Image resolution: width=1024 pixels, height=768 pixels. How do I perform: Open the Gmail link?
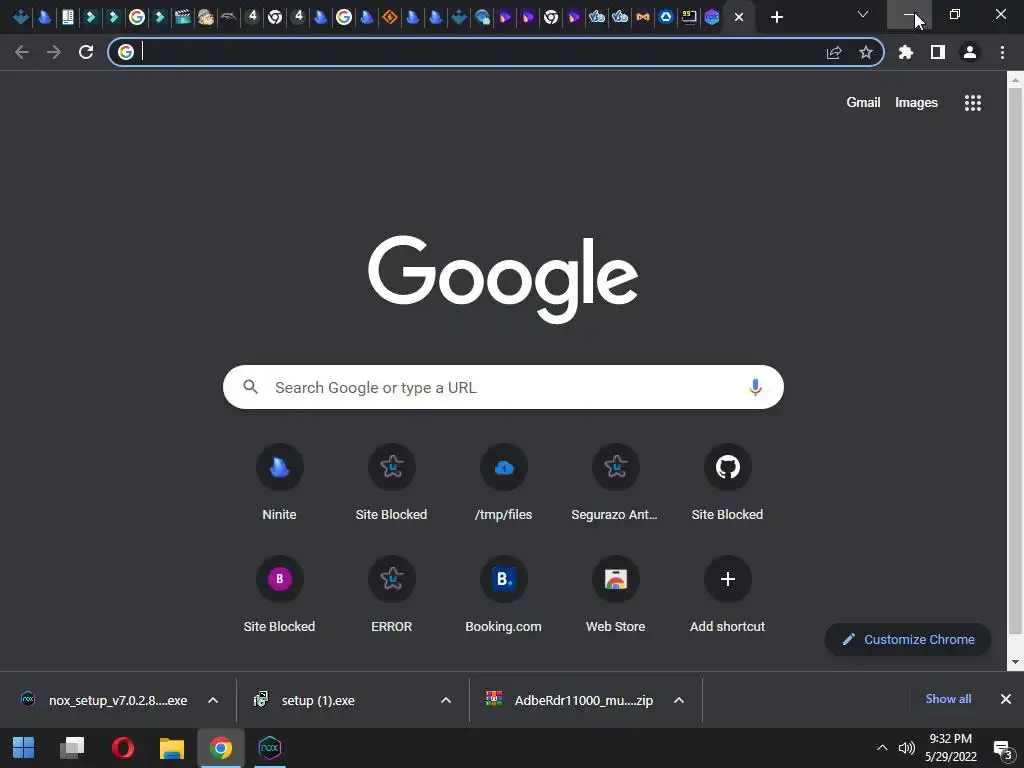pyautogui.click(x=863, y=103)
